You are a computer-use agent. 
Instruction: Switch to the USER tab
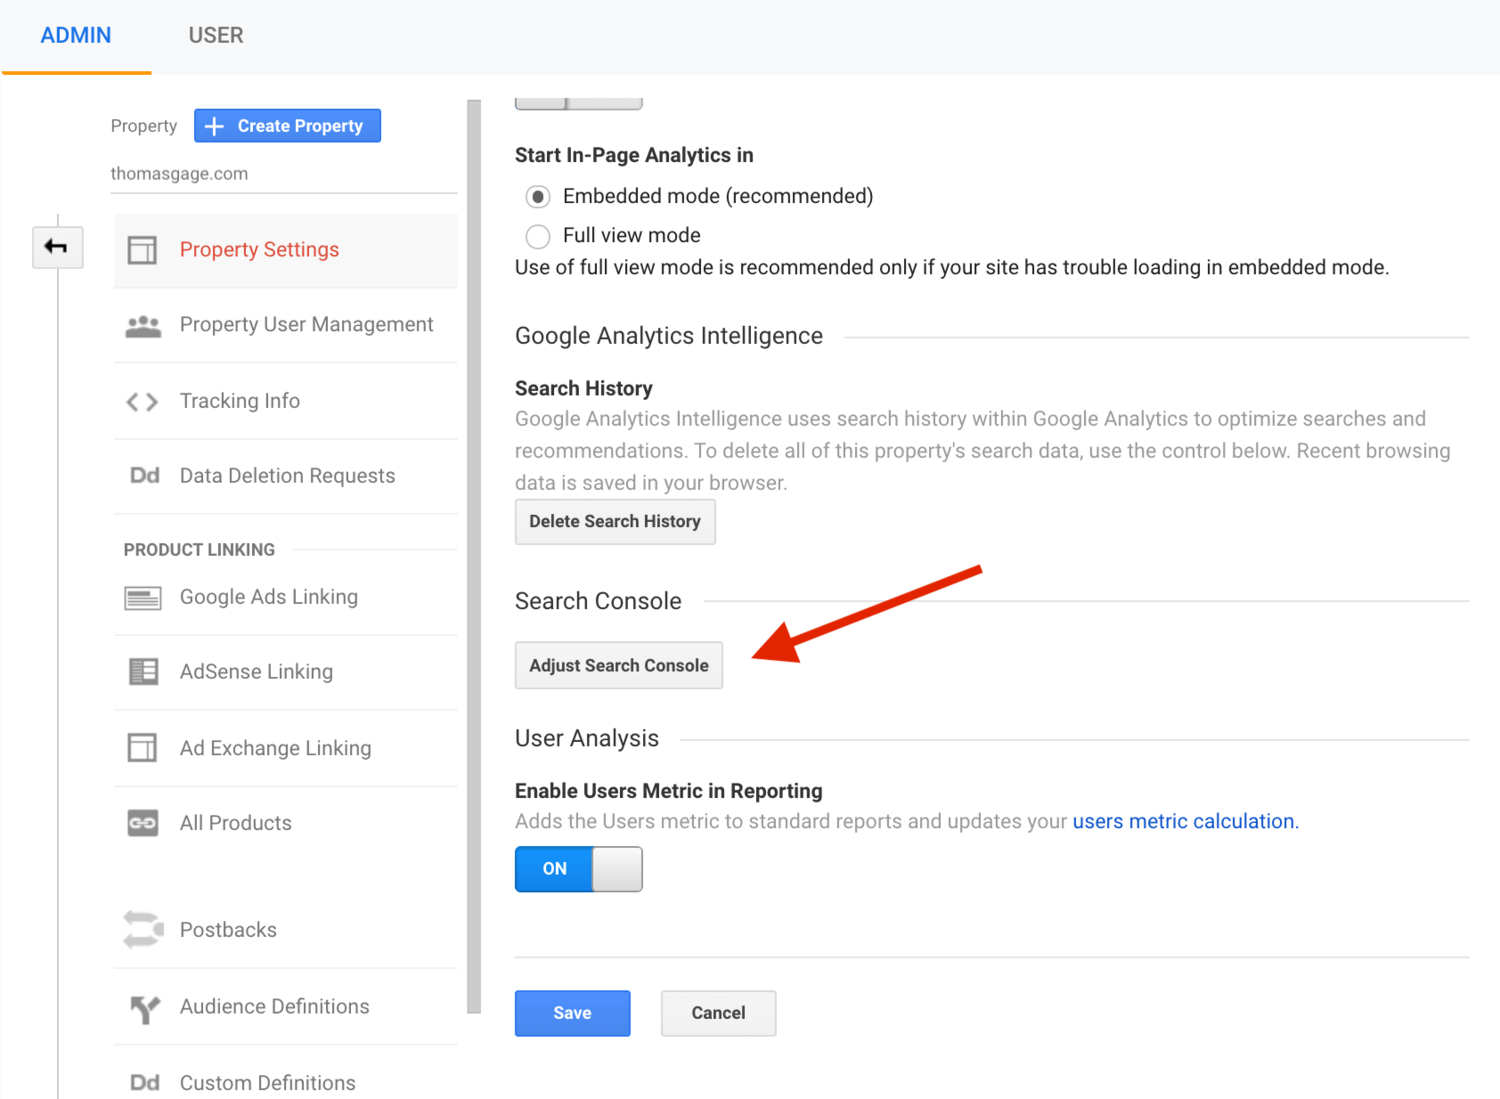216,36
